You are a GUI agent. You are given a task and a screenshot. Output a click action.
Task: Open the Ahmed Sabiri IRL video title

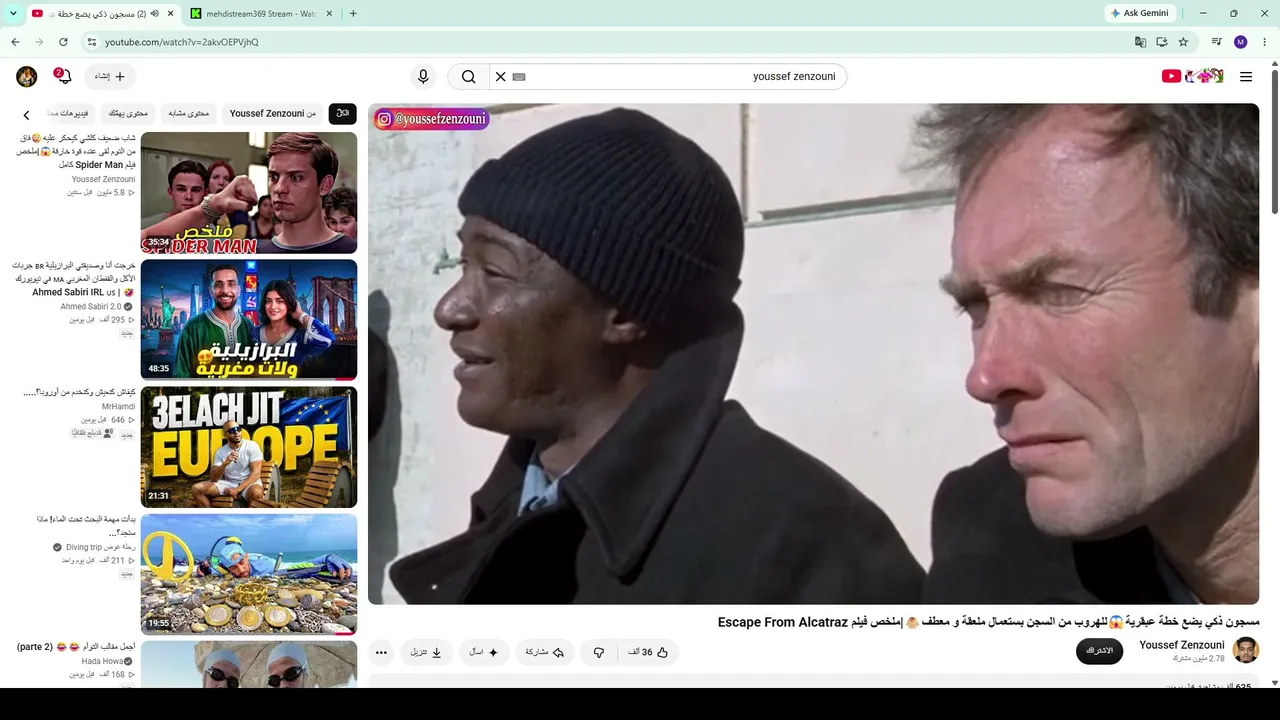pyautogui.click(x=74, y=279)
